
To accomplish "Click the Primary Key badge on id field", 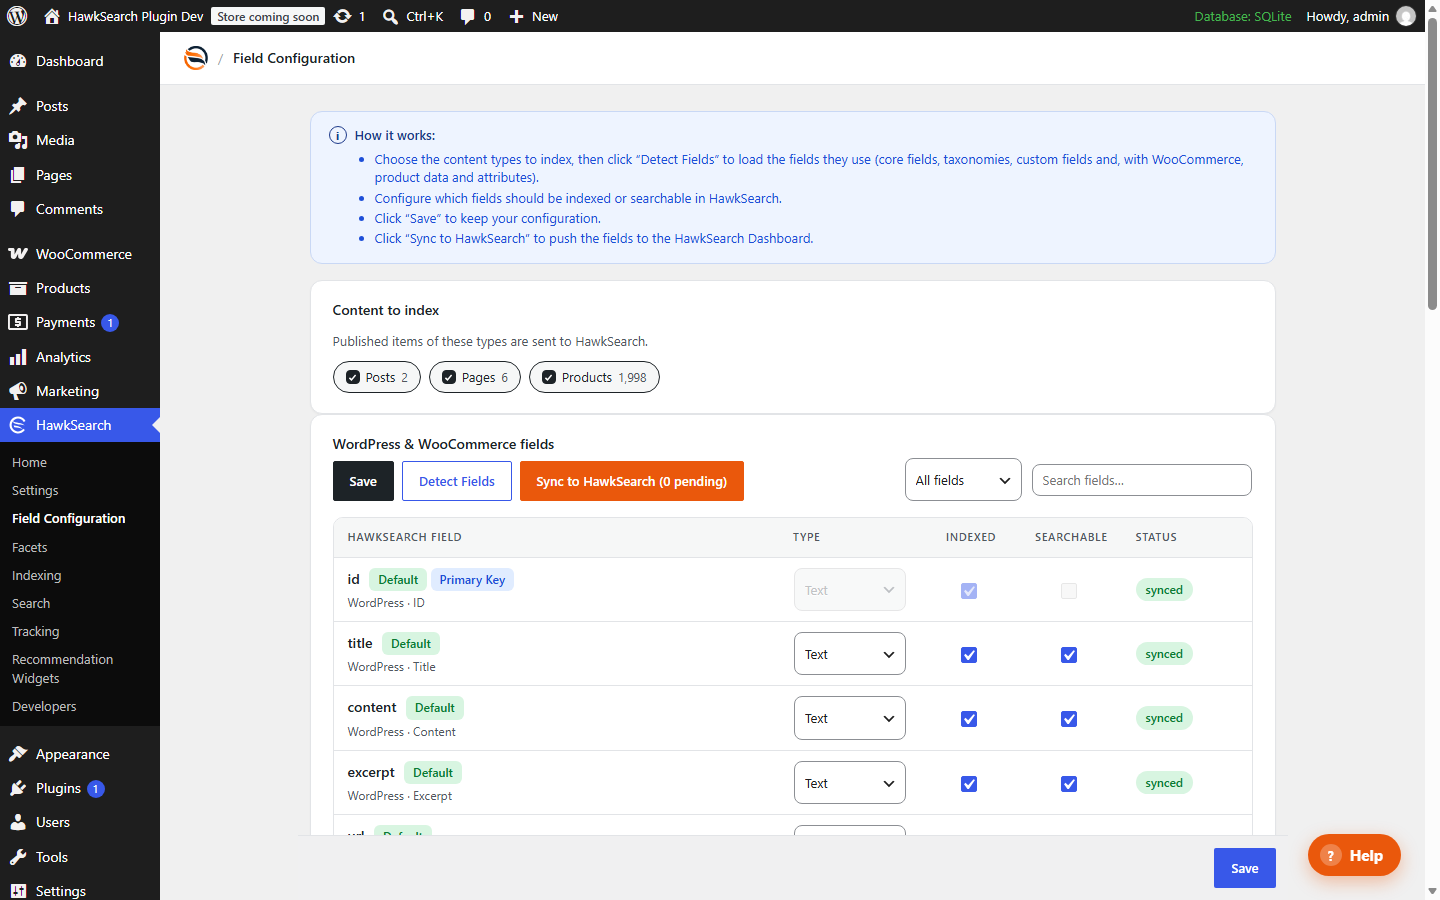I will [x=472, y=580].
